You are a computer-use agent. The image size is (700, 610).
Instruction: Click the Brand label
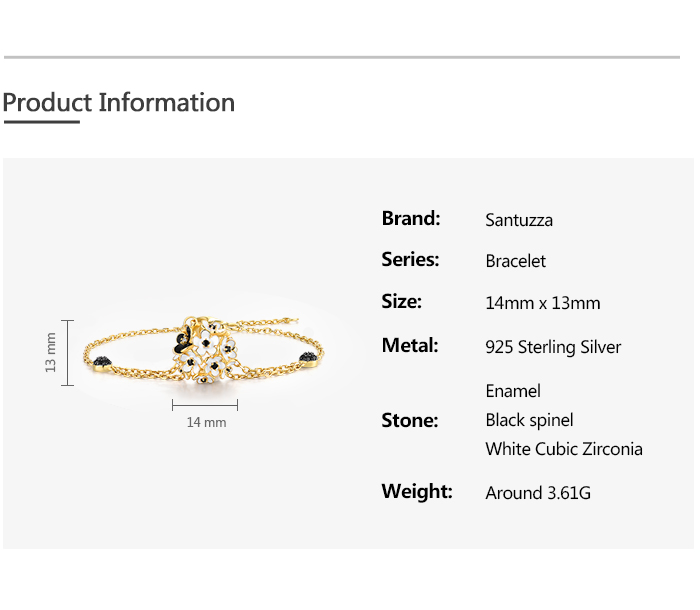click(410, 218)
